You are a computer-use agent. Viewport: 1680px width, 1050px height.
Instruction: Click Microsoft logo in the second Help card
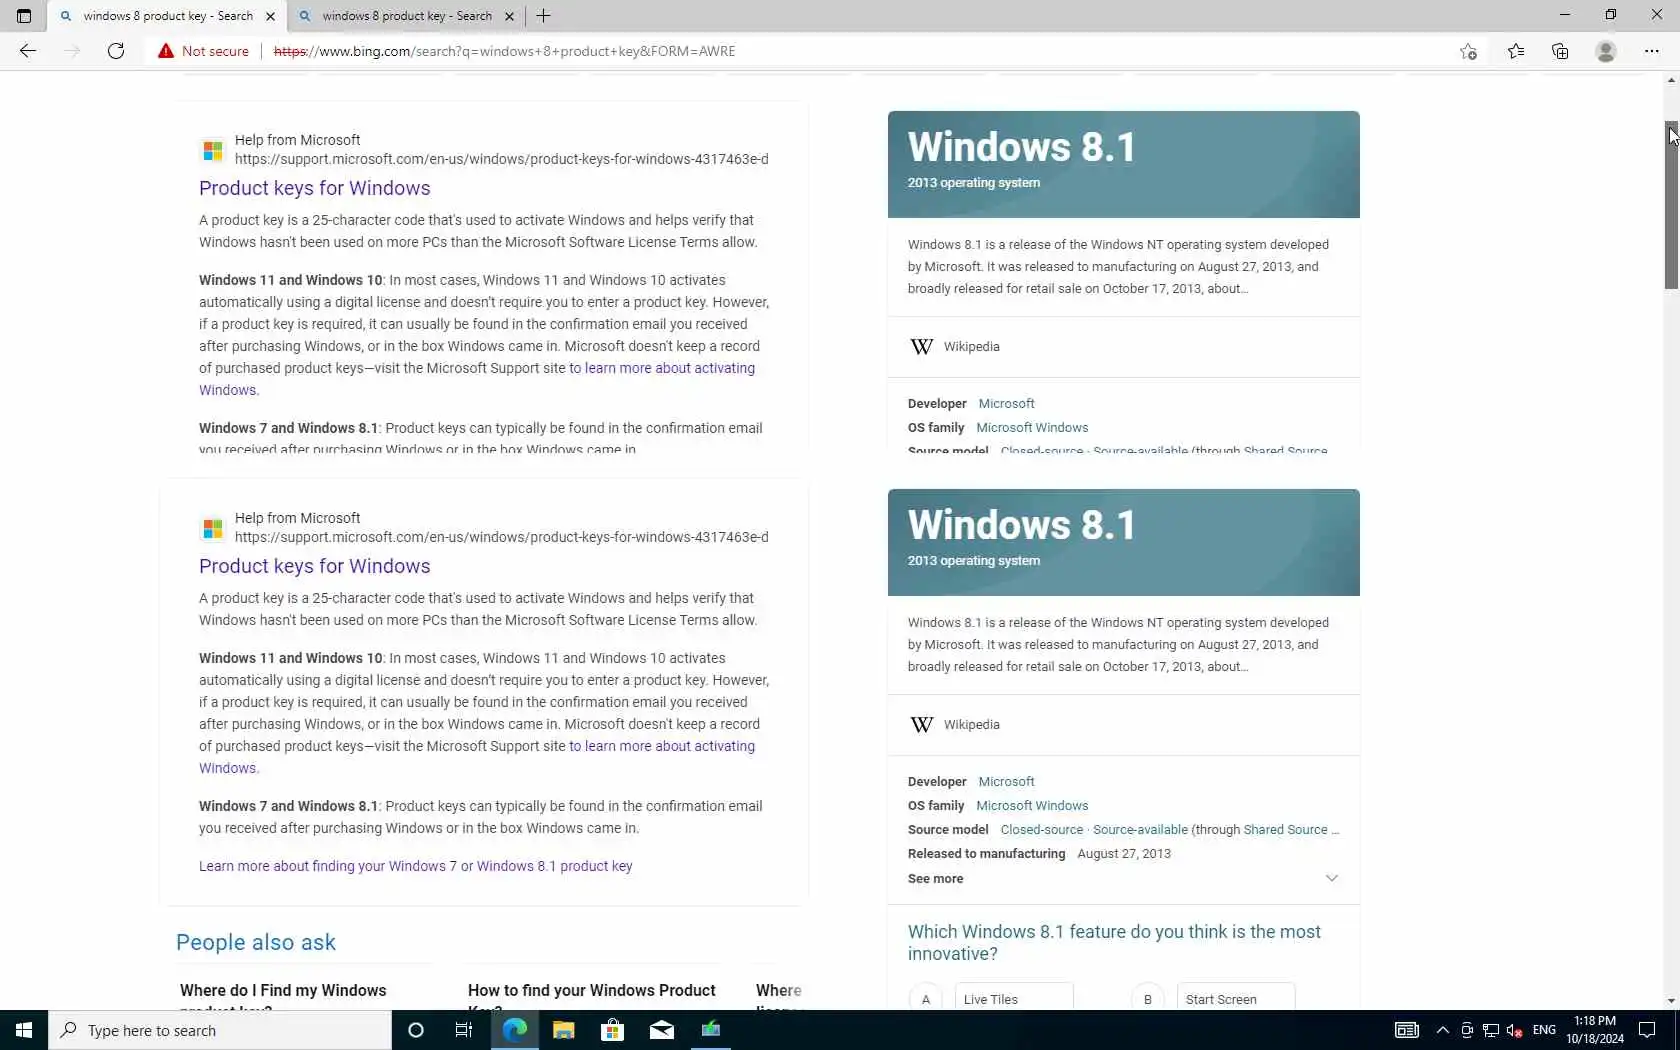213,528
